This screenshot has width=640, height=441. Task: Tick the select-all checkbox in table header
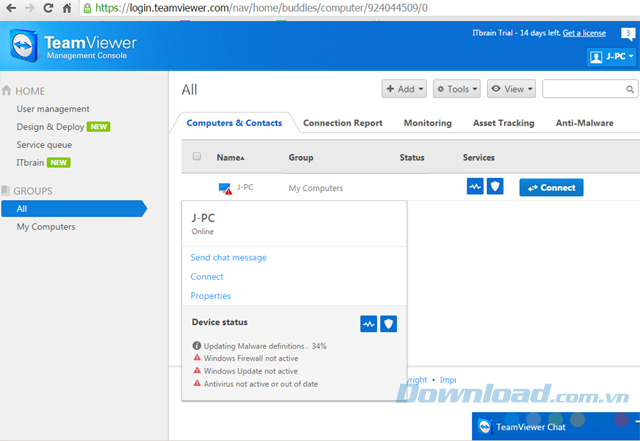tap(197, 157)
